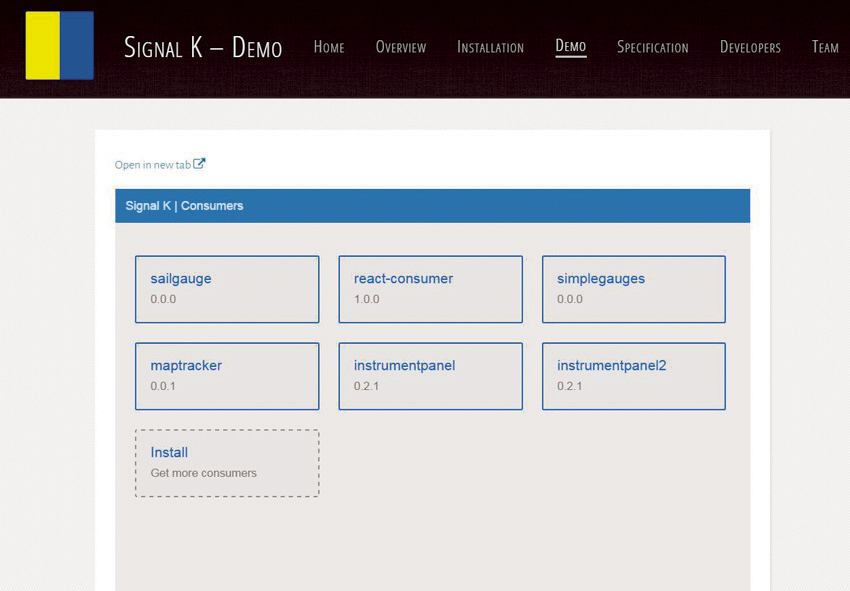Image resolution: width=850 pixels, height=591 pixels.
Task: Open the simplegauges consumer
Action: coord(634,290)
